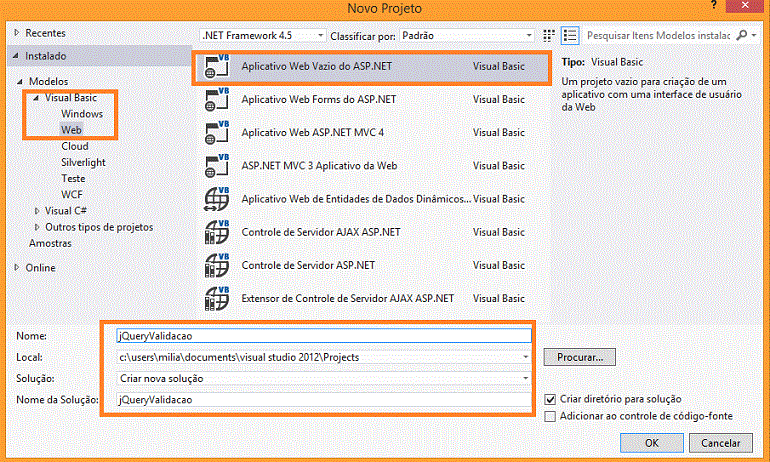Image resolution: width=770 pixels, height=462 pixels.
Task: Select the Web category
Action: pos(71,130)
